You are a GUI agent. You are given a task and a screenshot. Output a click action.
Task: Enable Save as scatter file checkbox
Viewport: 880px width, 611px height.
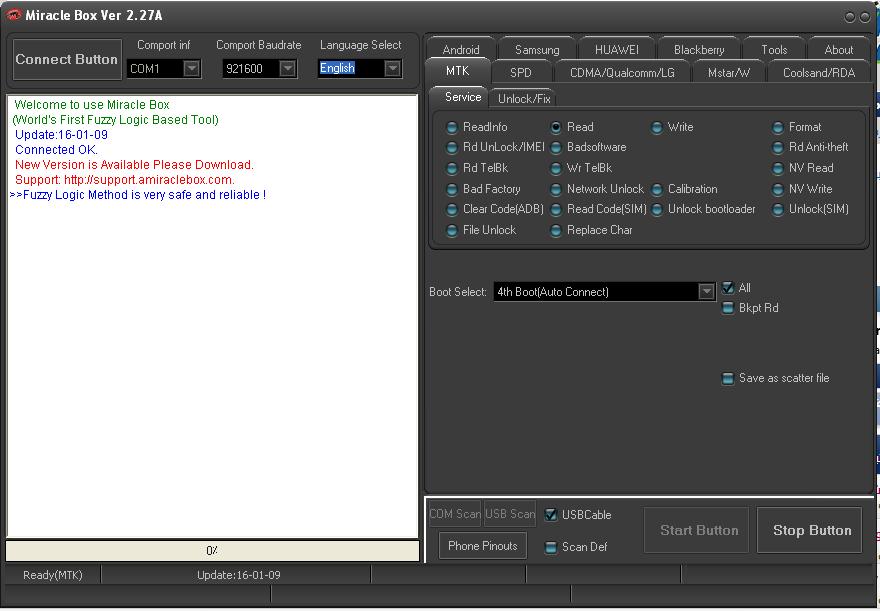tap(728, 378)
